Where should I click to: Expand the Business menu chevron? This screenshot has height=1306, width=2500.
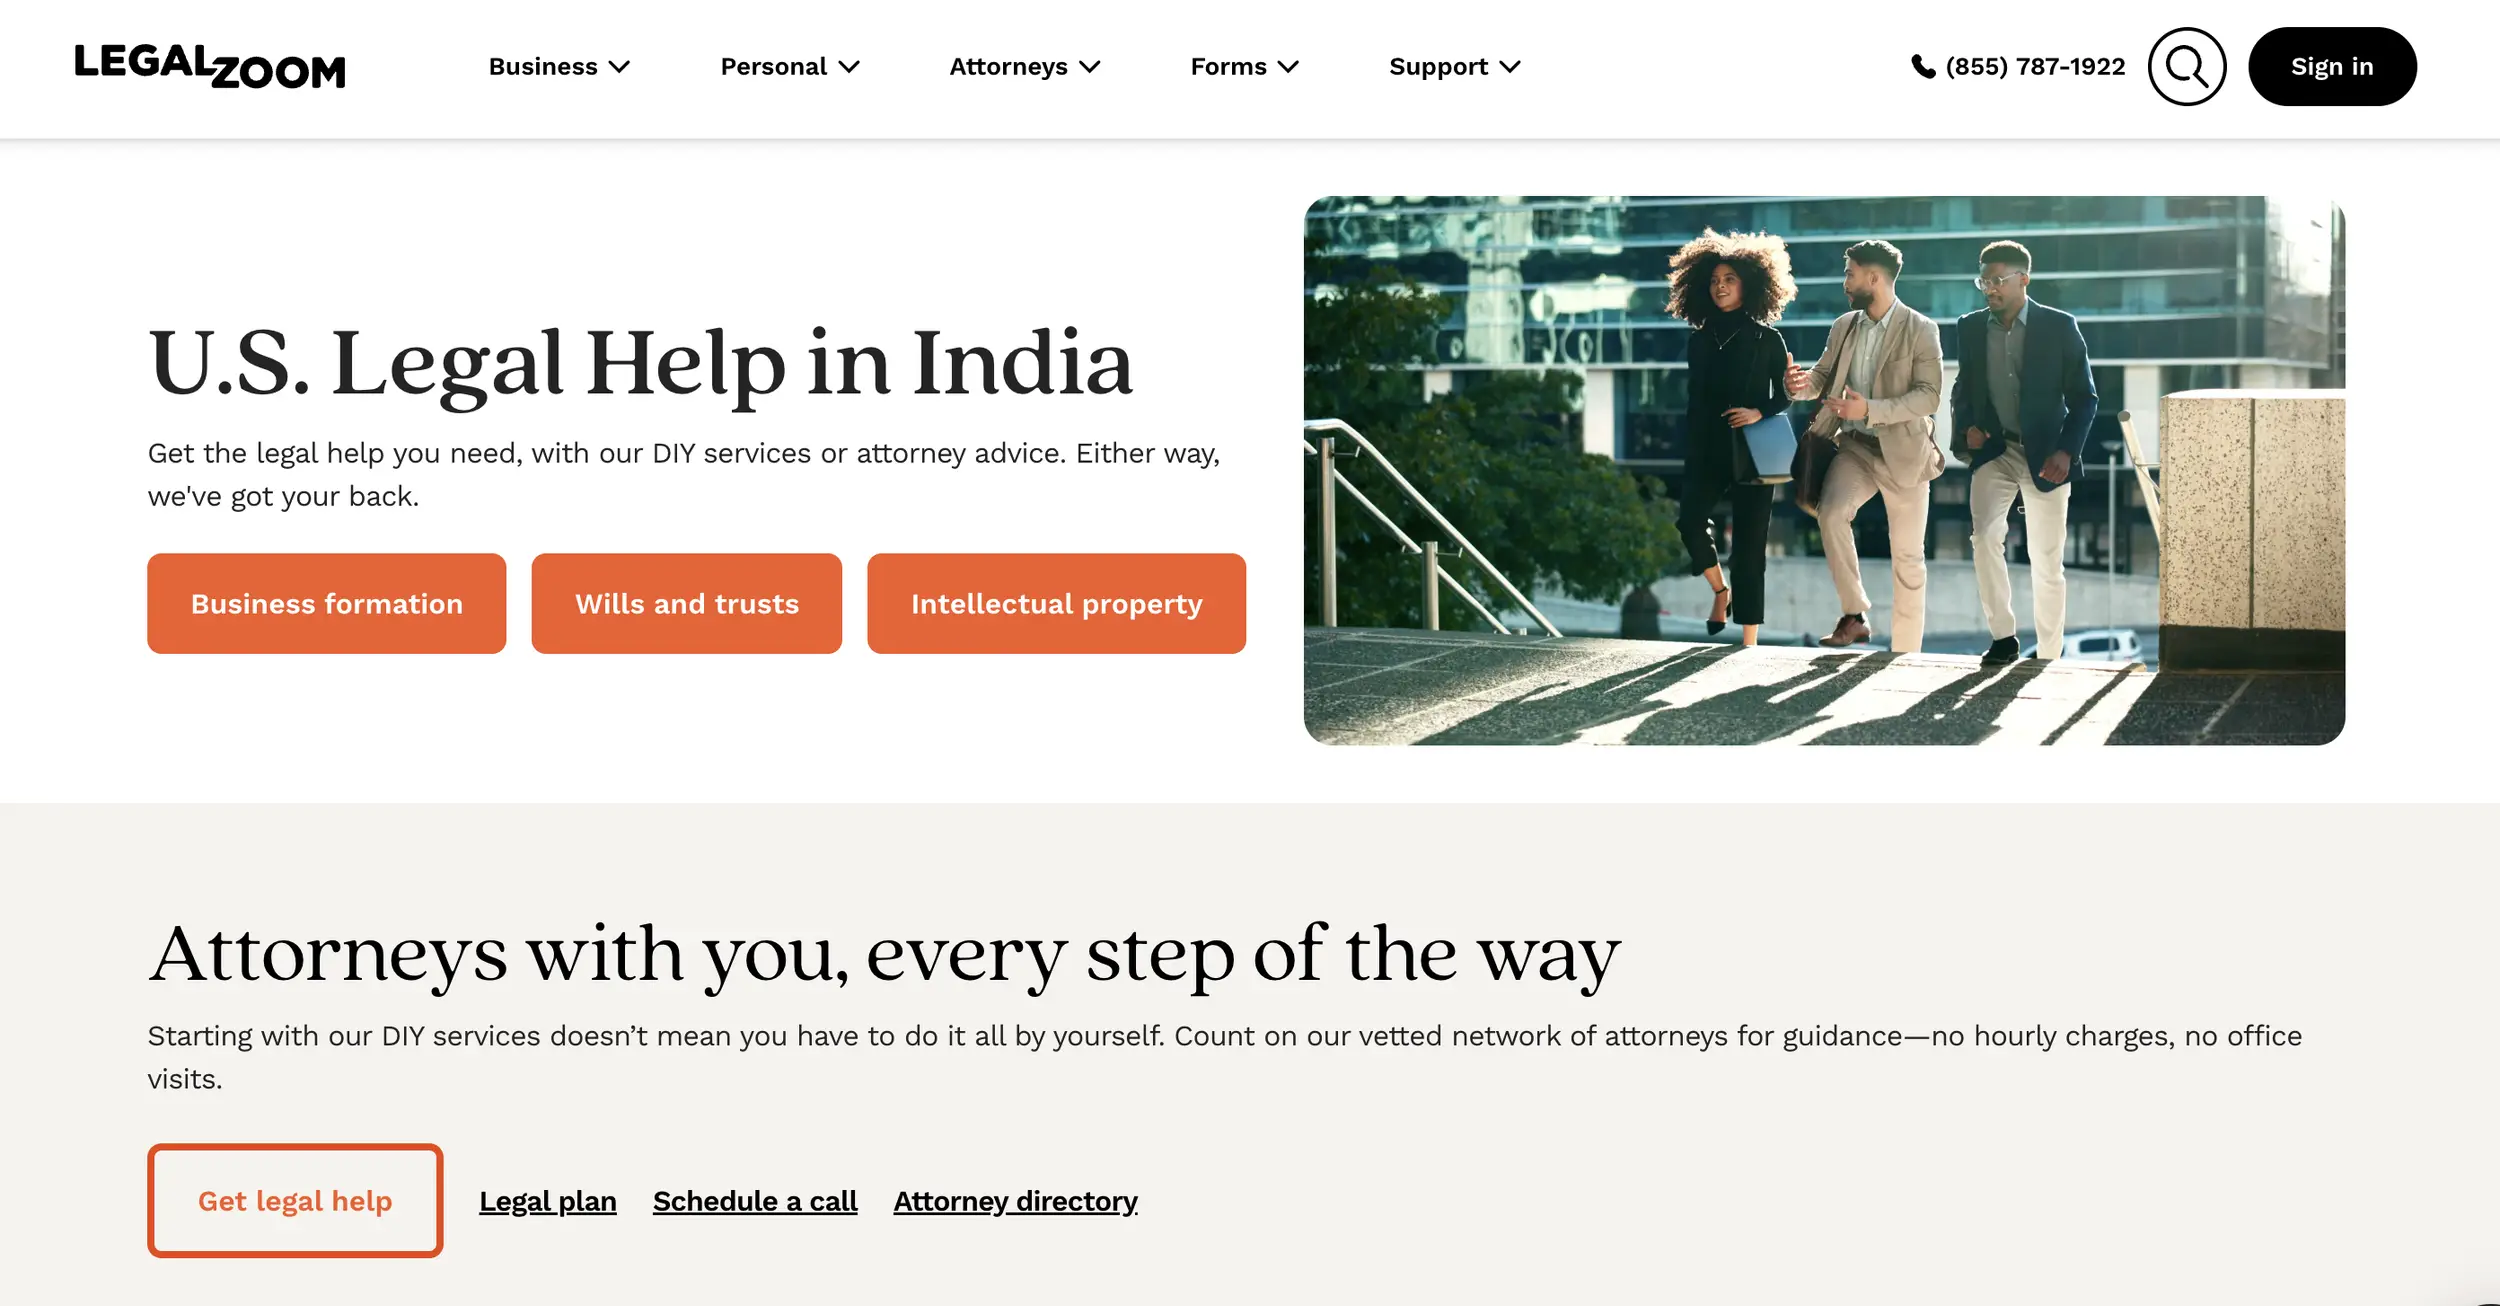(x=620, y=67)
